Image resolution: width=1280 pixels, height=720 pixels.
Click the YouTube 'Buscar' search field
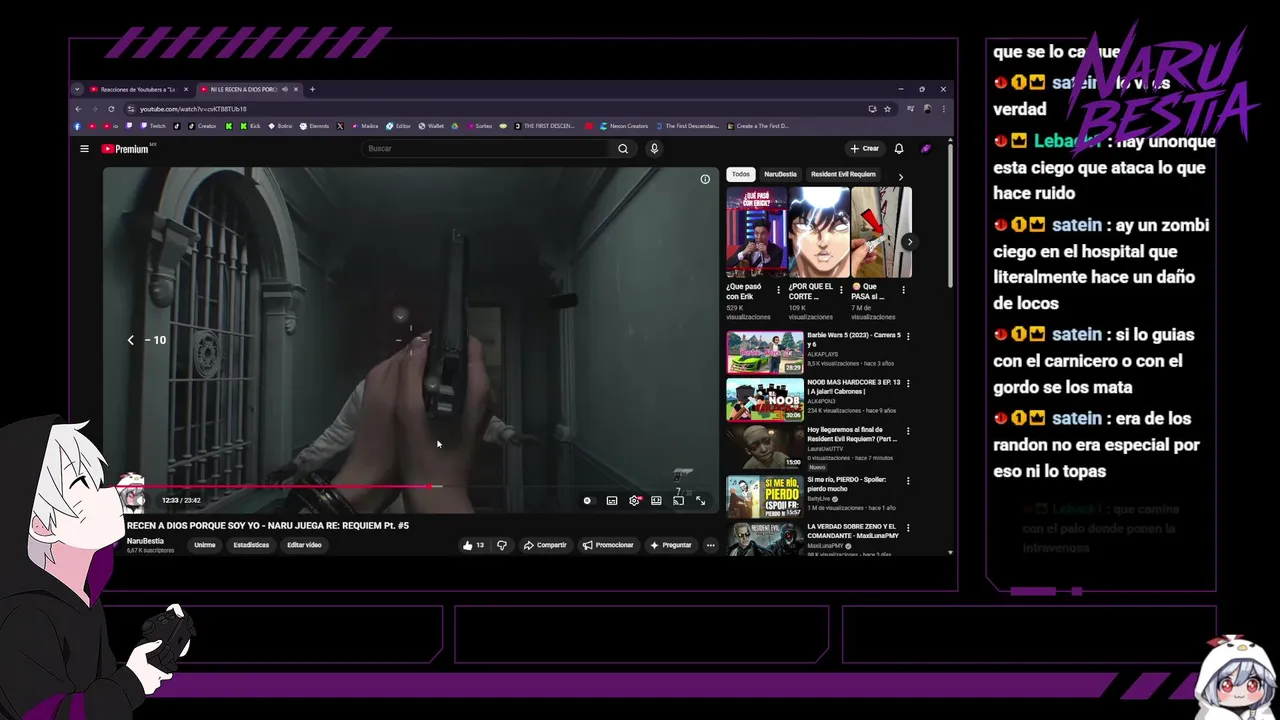point(486,149)
